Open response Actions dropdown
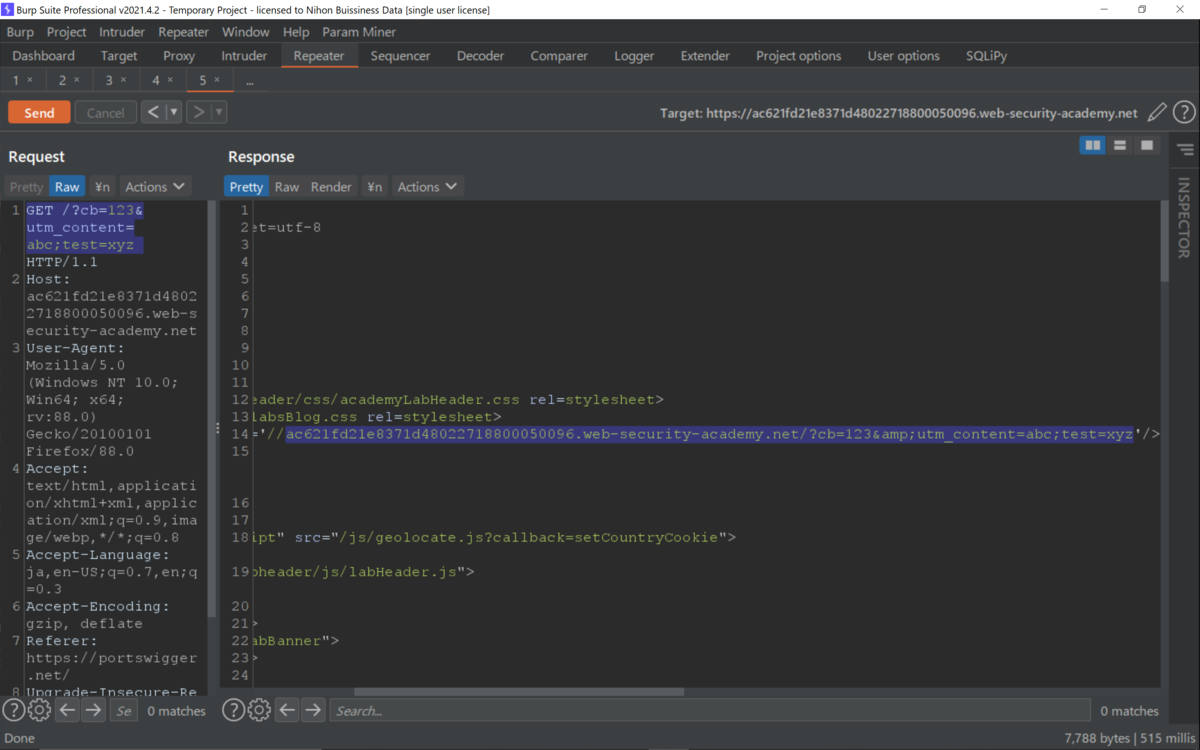Viewport: 1200px width, 750px height. coord(427,187)
